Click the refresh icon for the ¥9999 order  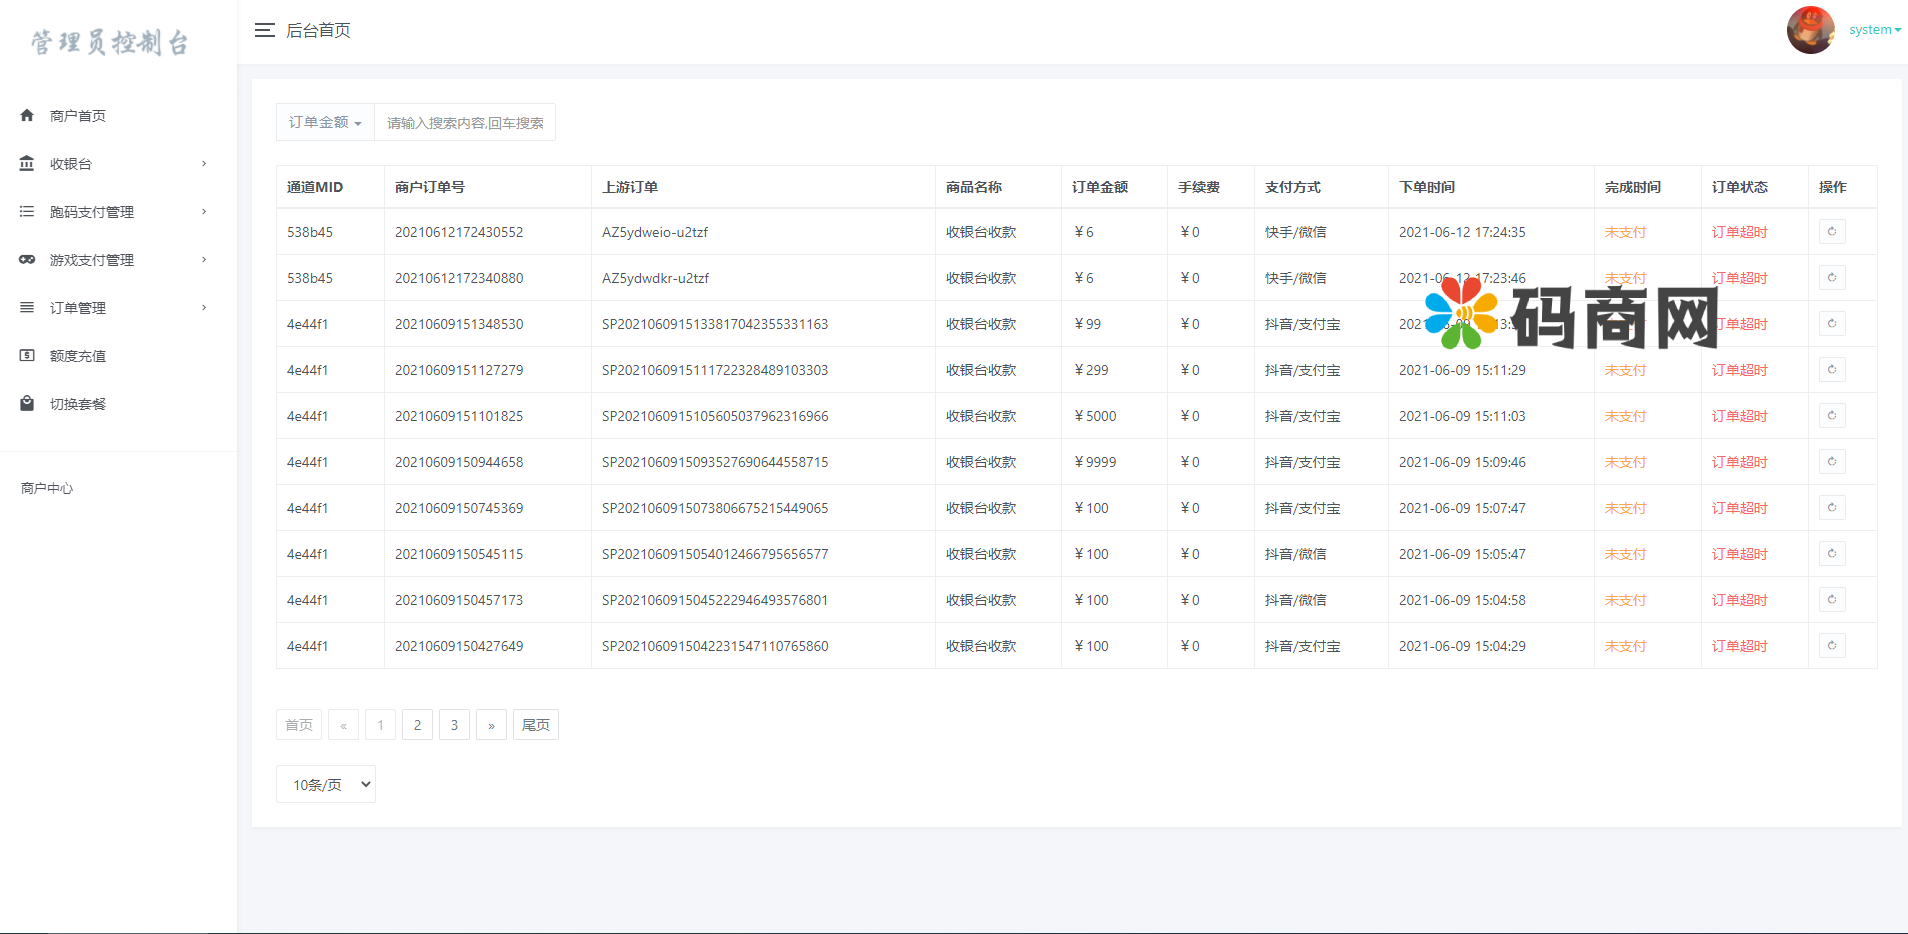[x=1832, y=462]
